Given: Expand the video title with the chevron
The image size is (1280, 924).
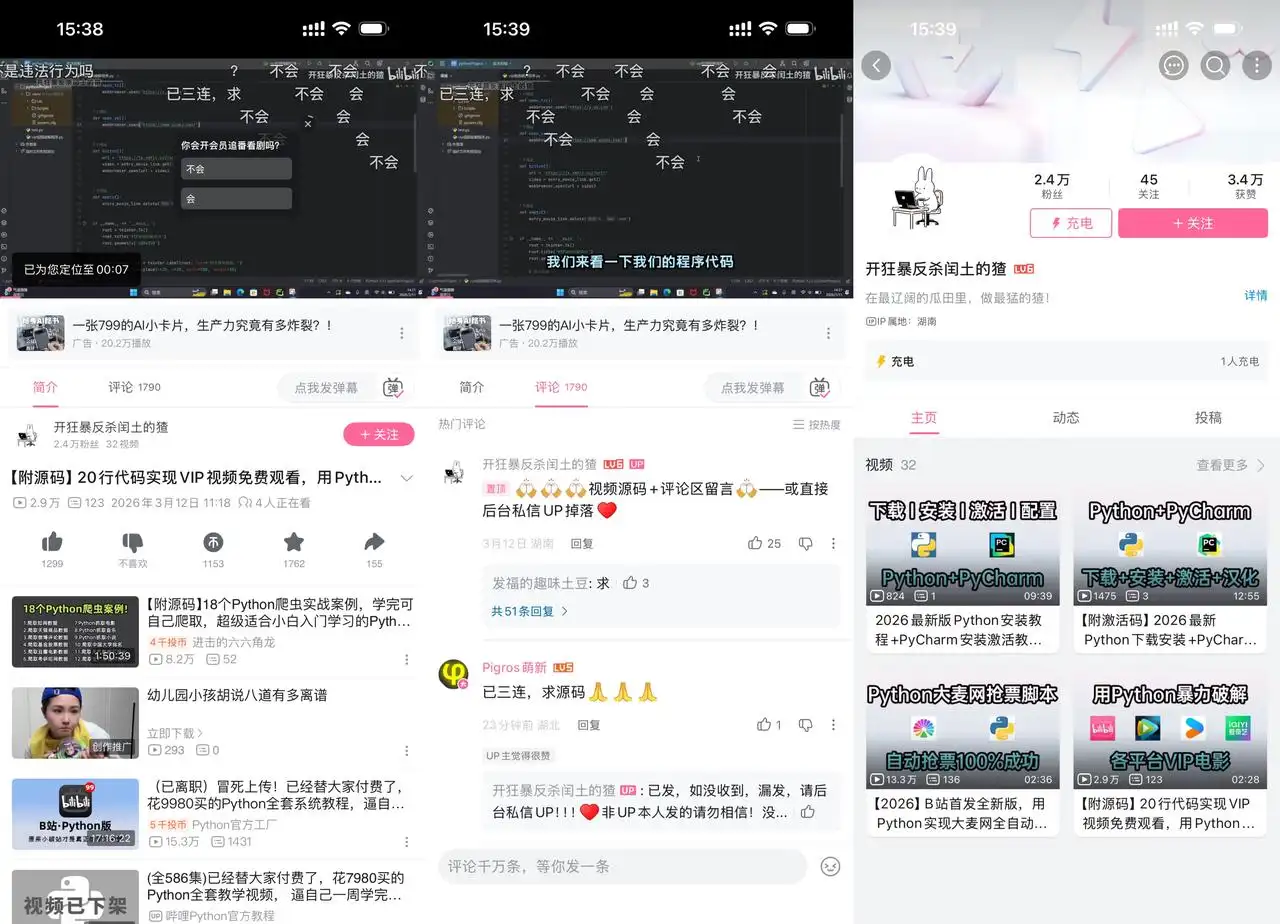Looking at the screenshot, I should coord(406,478).
